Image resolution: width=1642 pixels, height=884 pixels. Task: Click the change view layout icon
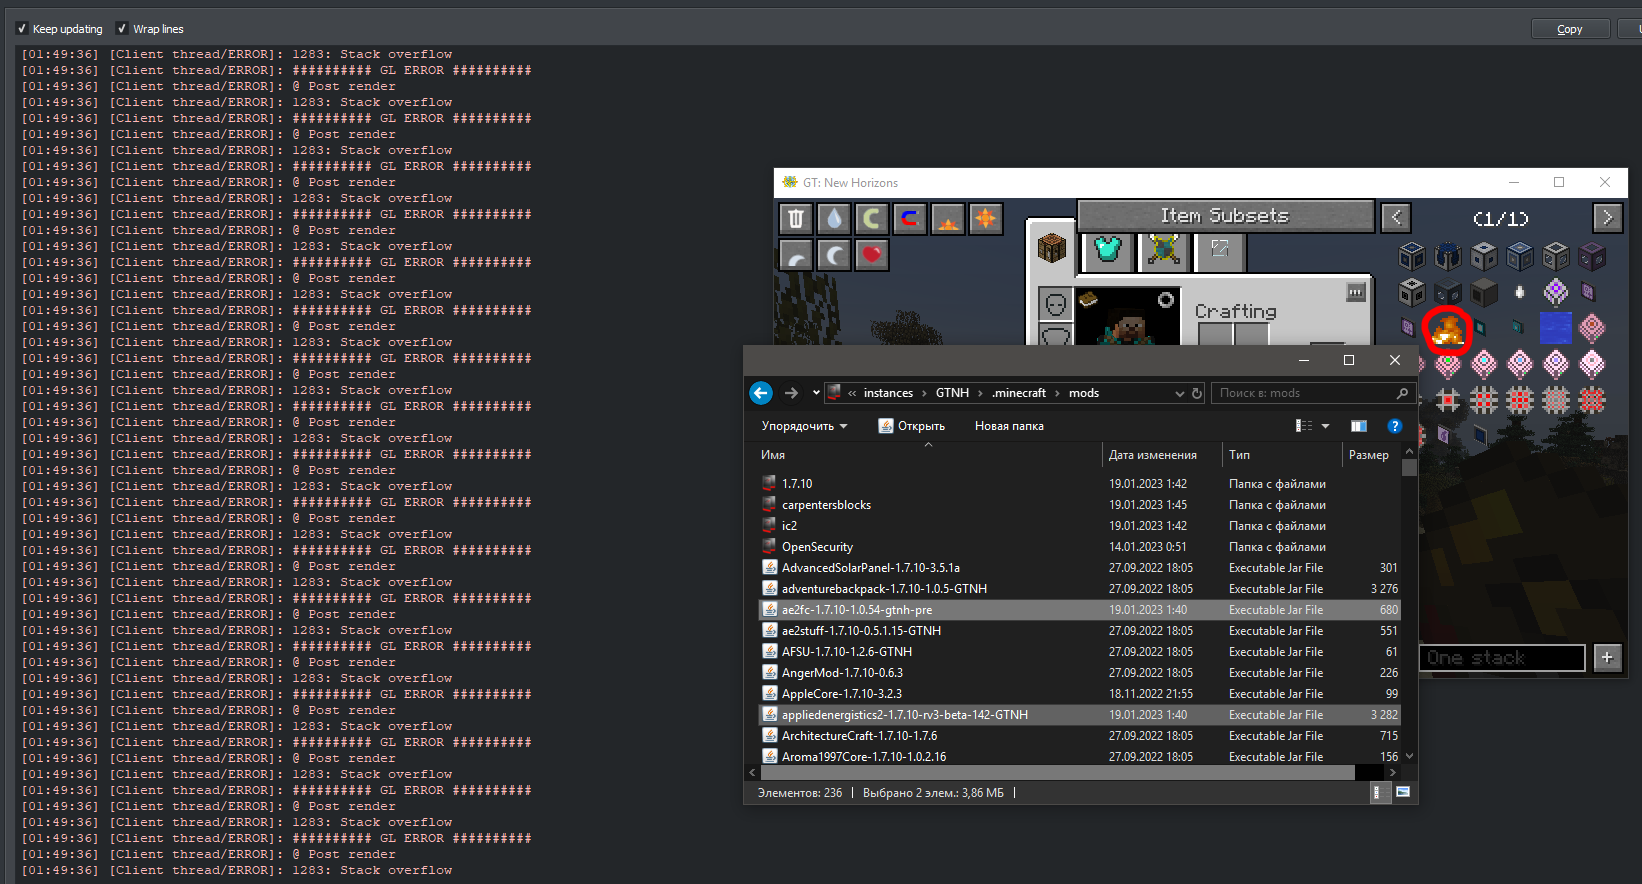point(1304,426)
